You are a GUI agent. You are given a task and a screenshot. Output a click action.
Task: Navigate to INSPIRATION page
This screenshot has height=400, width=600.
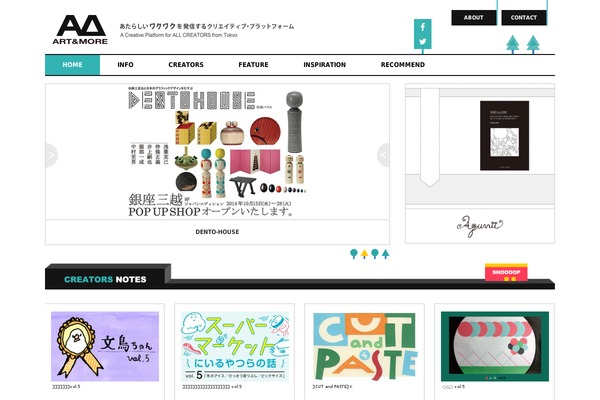tap(324, 65)
